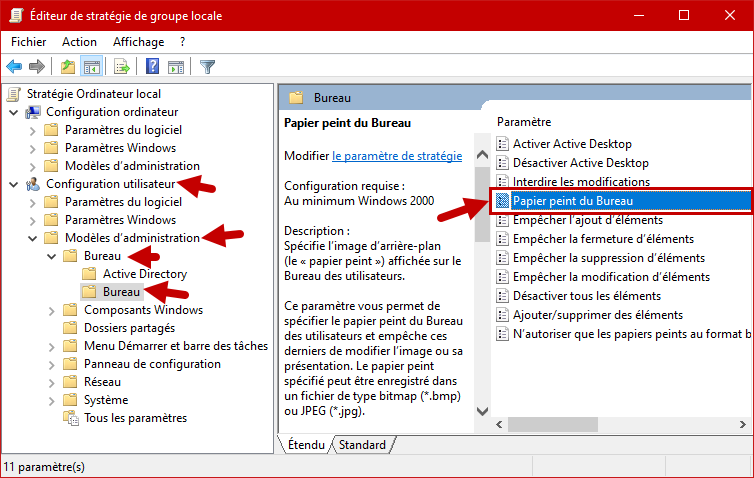Click the folder icon of Dossiers partagés

70,328
